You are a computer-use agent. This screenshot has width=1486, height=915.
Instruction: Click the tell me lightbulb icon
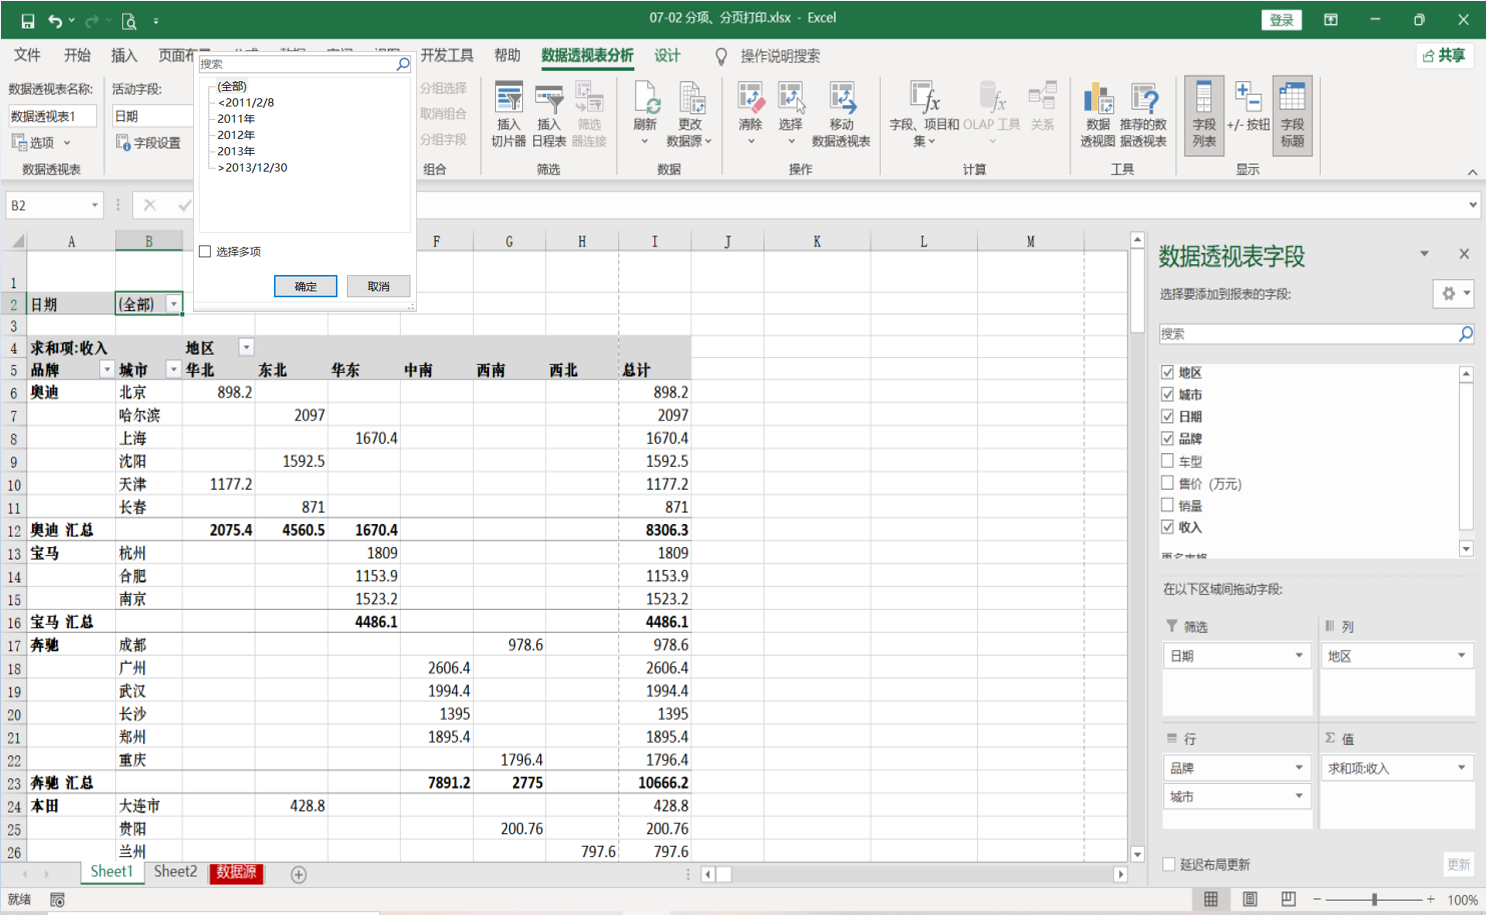pyautogui.click(x=721, y=57)
